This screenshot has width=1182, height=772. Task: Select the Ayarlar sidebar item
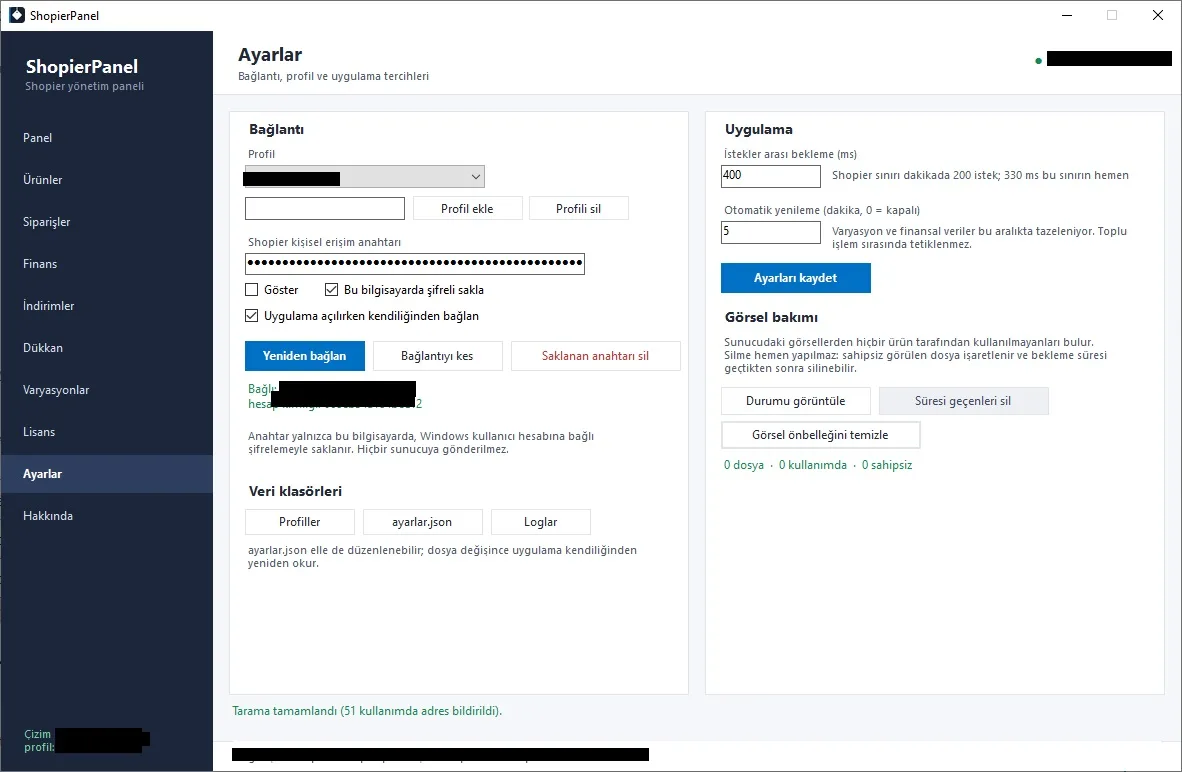click(x=106, y=474)
